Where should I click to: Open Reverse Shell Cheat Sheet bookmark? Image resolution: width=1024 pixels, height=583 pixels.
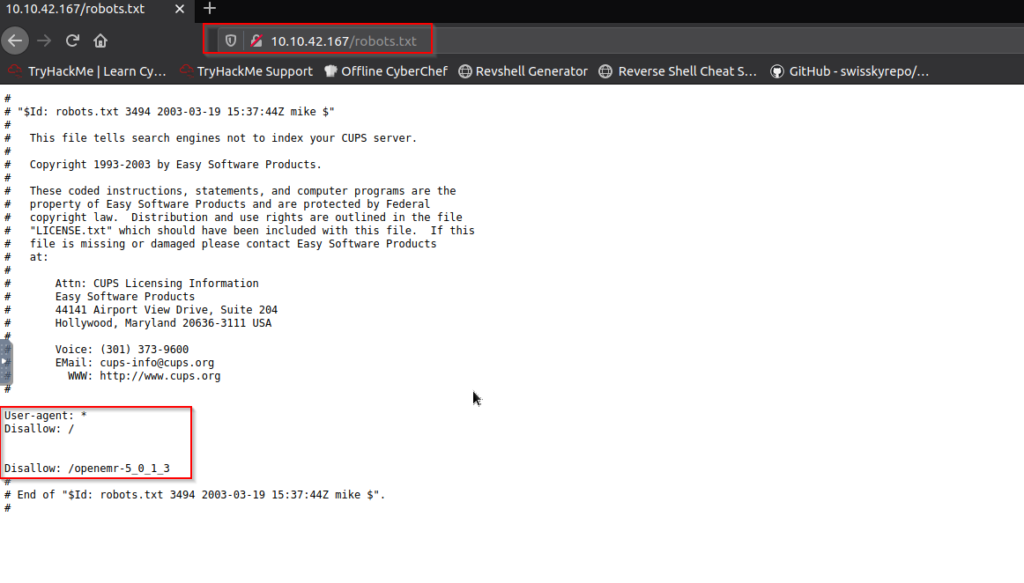[x=678, y=71]
